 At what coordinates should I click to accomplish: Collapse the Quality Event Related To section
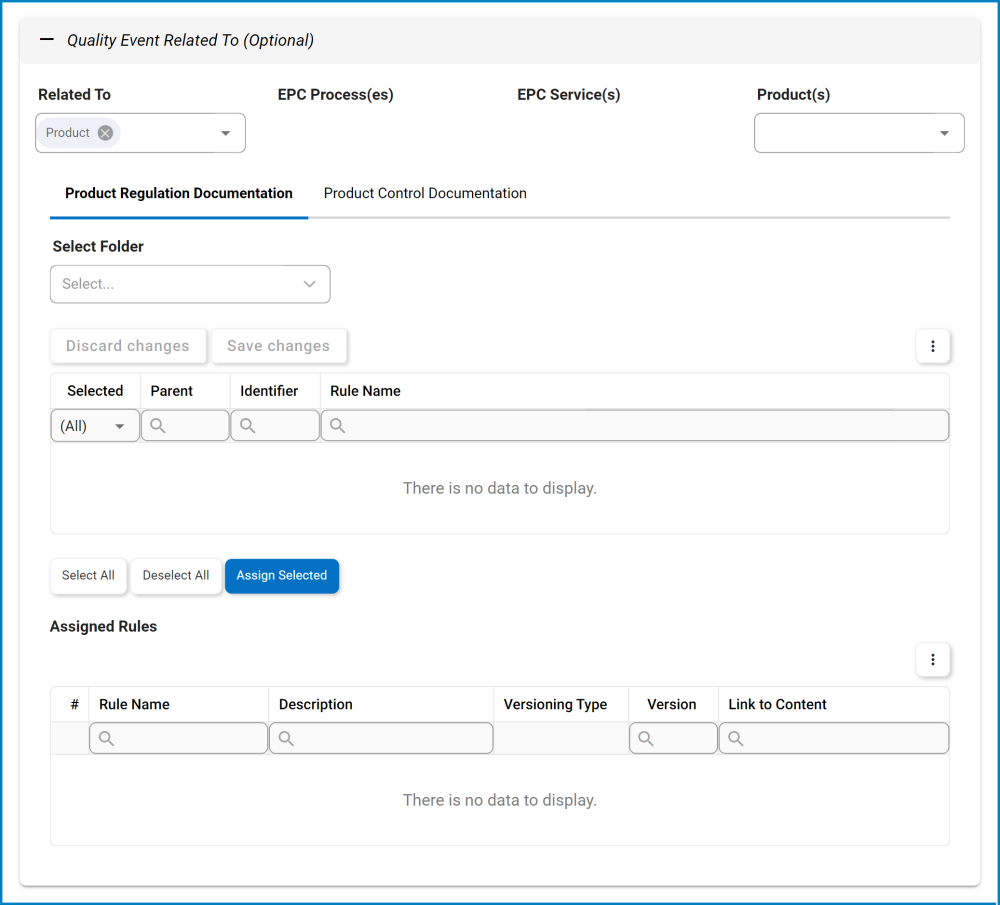(x=45, y=40)
